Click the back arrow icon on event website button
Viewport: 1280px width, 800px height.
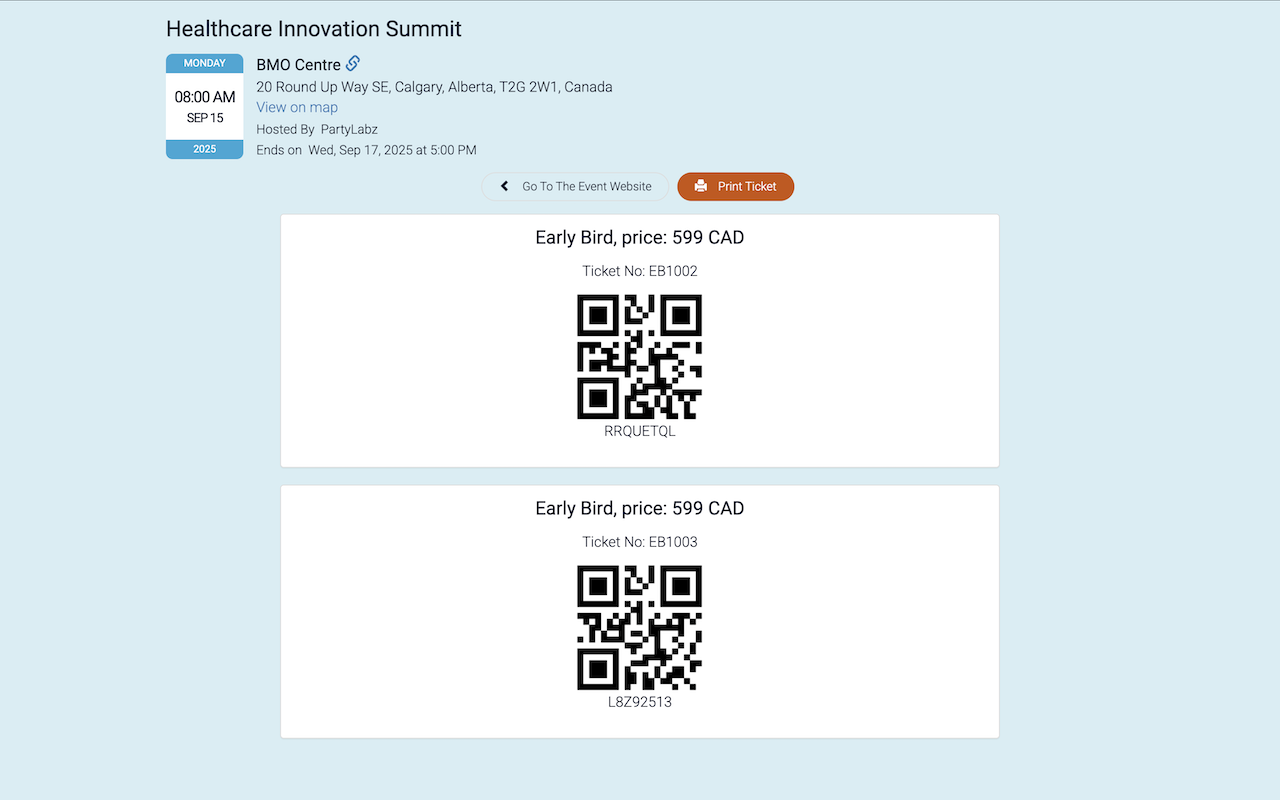coord(505,186)
